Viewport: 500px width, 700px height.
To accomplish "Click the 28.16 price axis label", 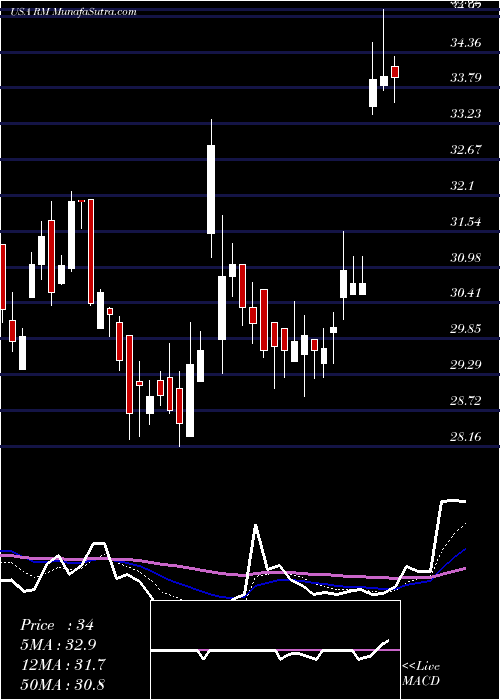I will pos(466,437).
